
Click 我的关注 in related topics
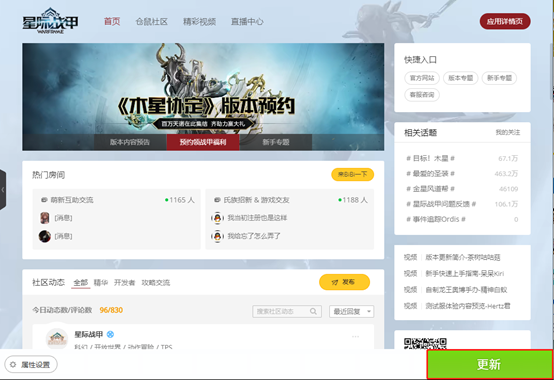(x=508, y=132)
